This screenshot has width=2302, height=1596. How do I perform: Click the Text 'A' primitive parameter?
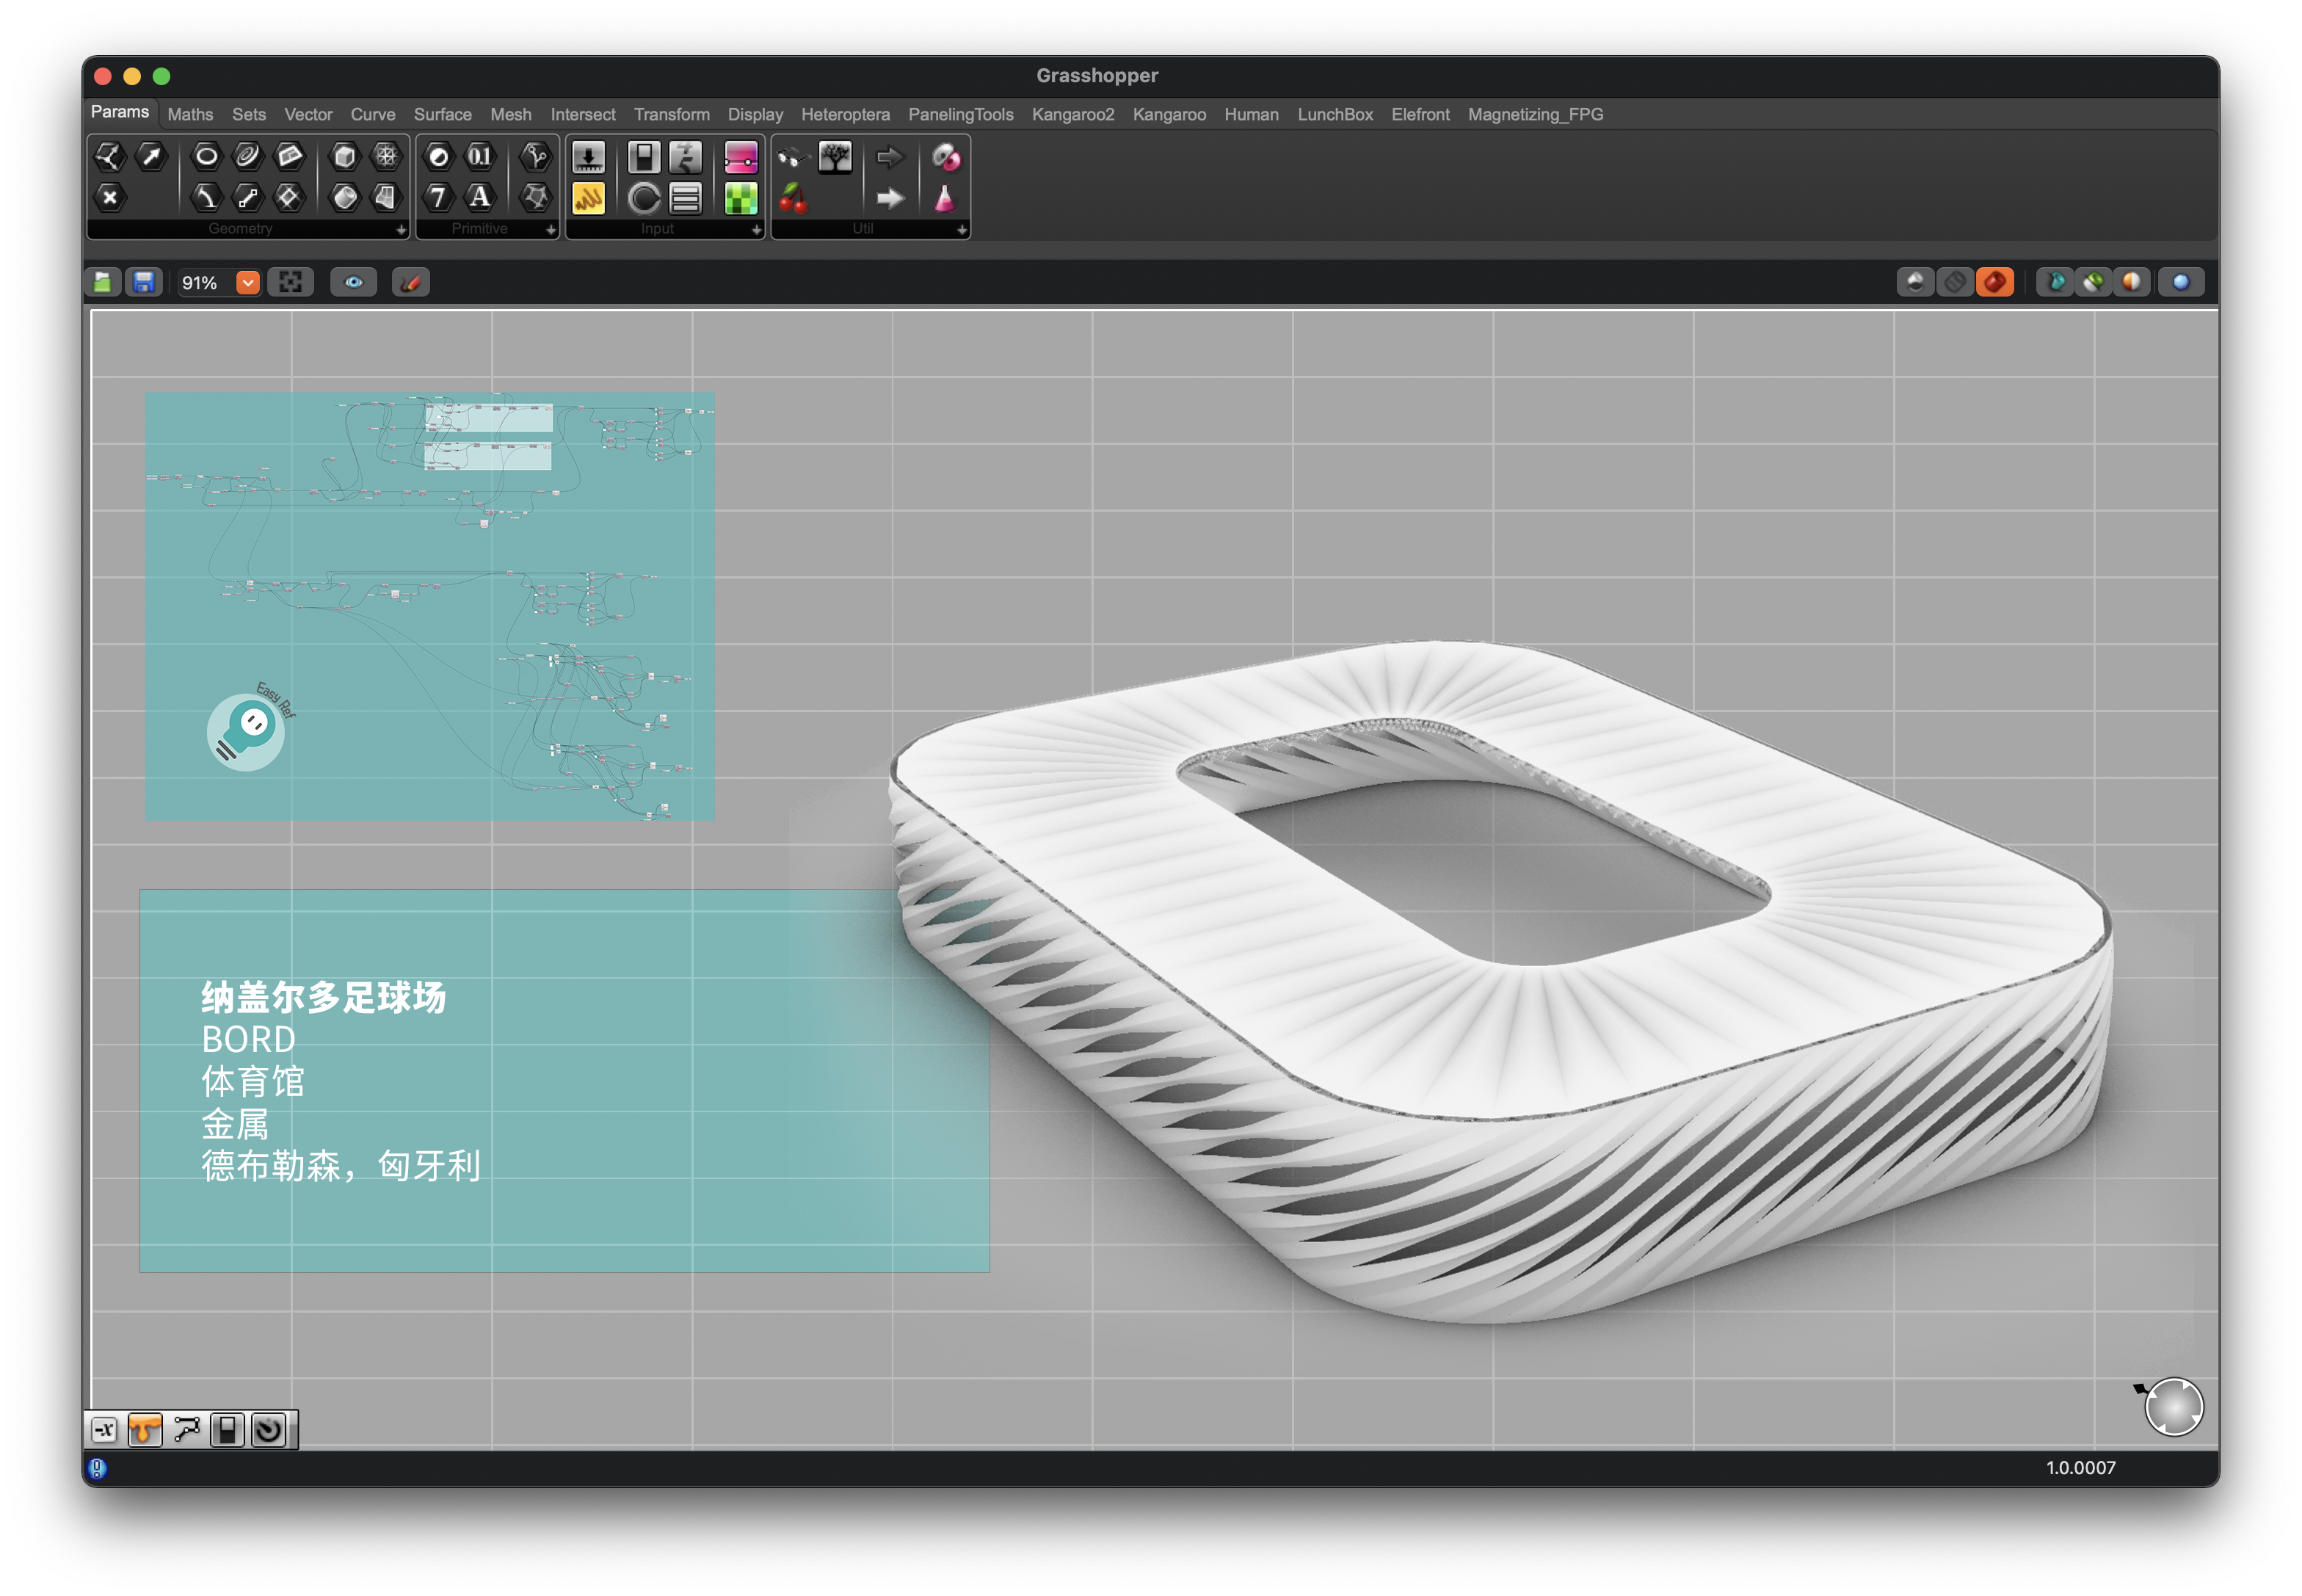coord(480,197)
